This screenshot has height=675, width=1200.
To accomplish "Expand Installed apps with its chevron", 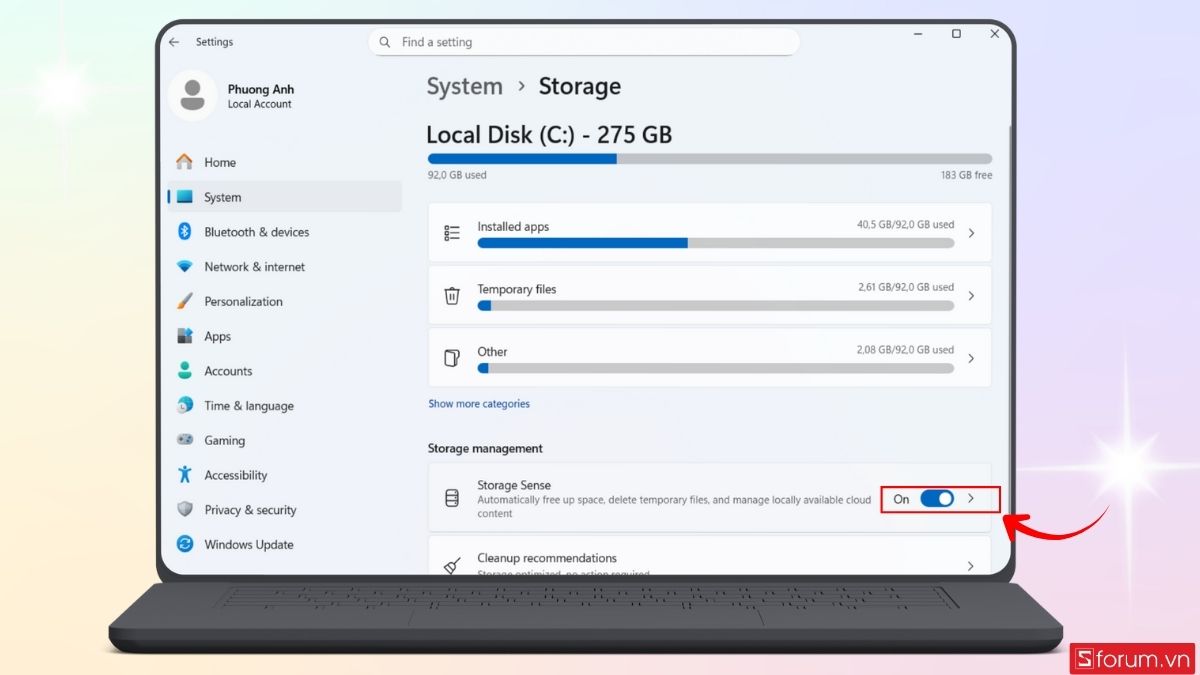I will (x=971, y=233).
